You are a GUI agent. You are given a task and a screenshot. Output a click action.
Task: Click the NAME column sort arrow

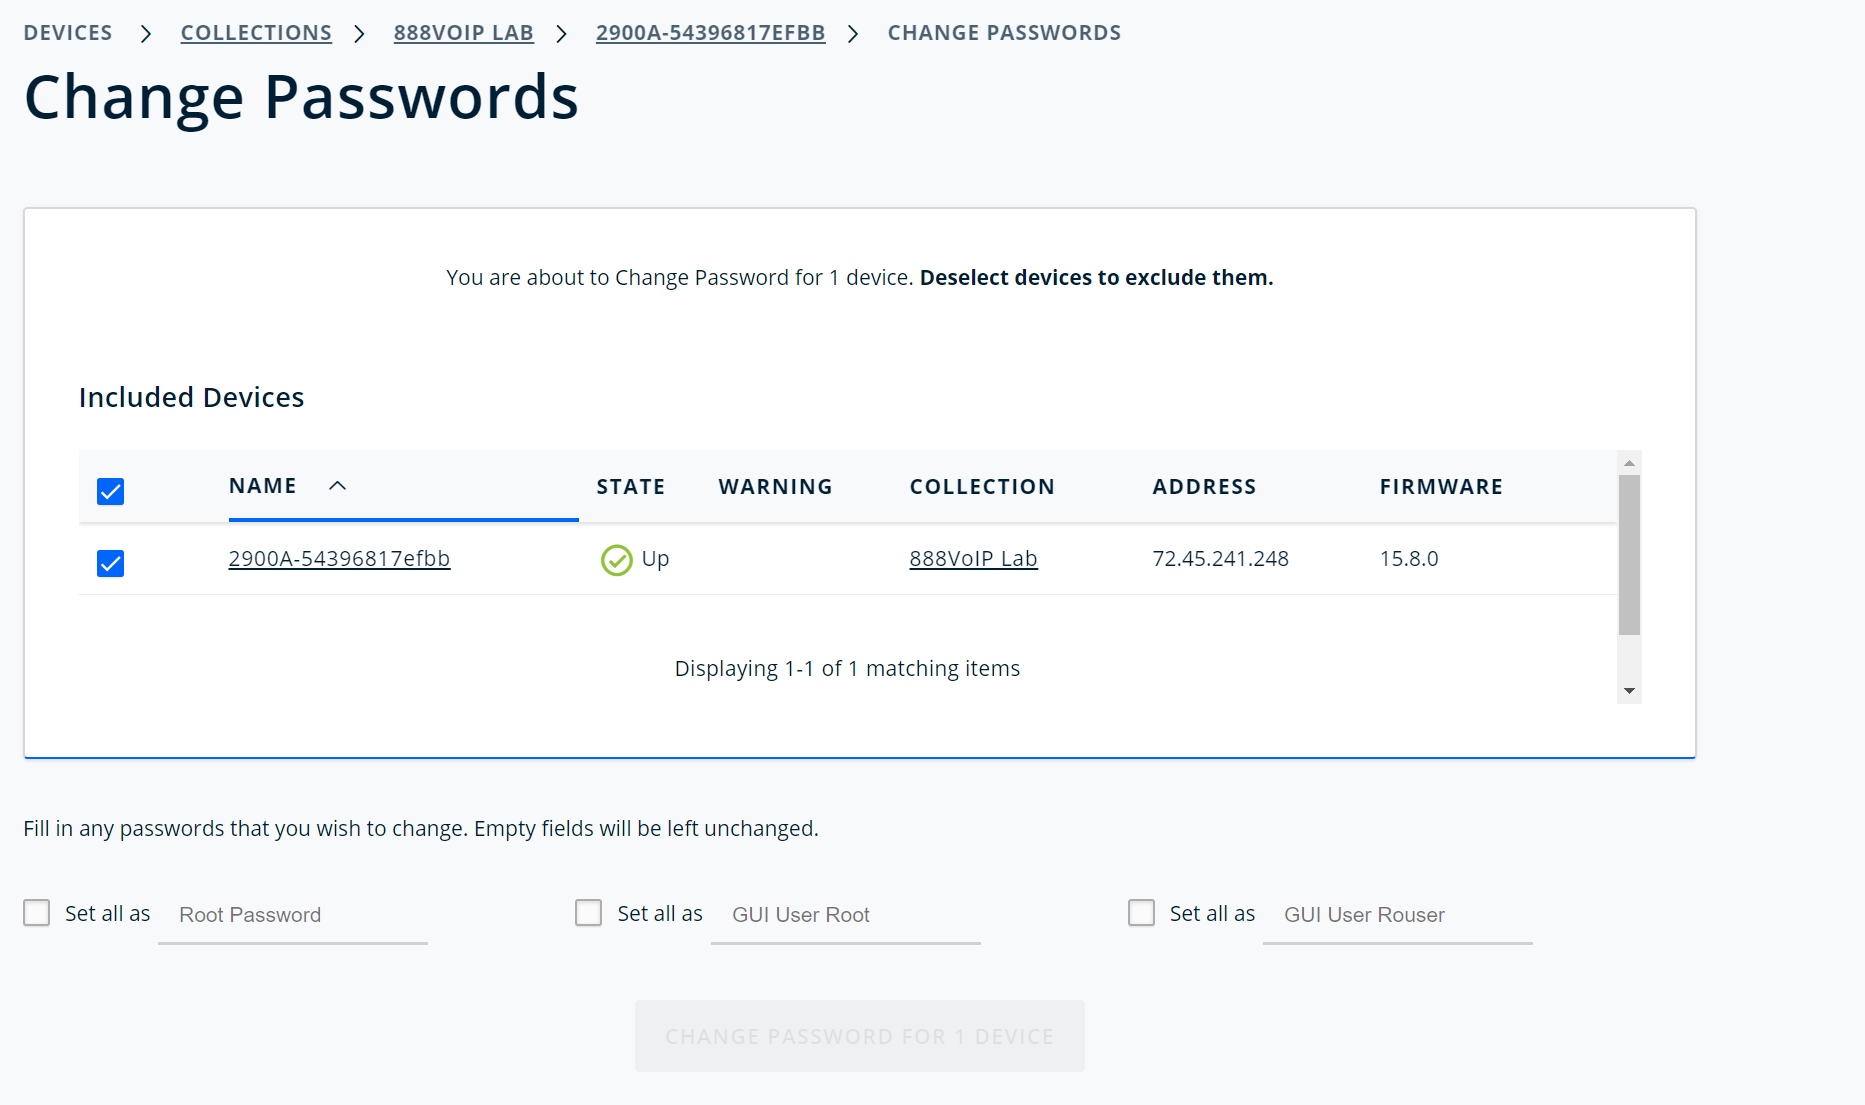pos(338,486)
